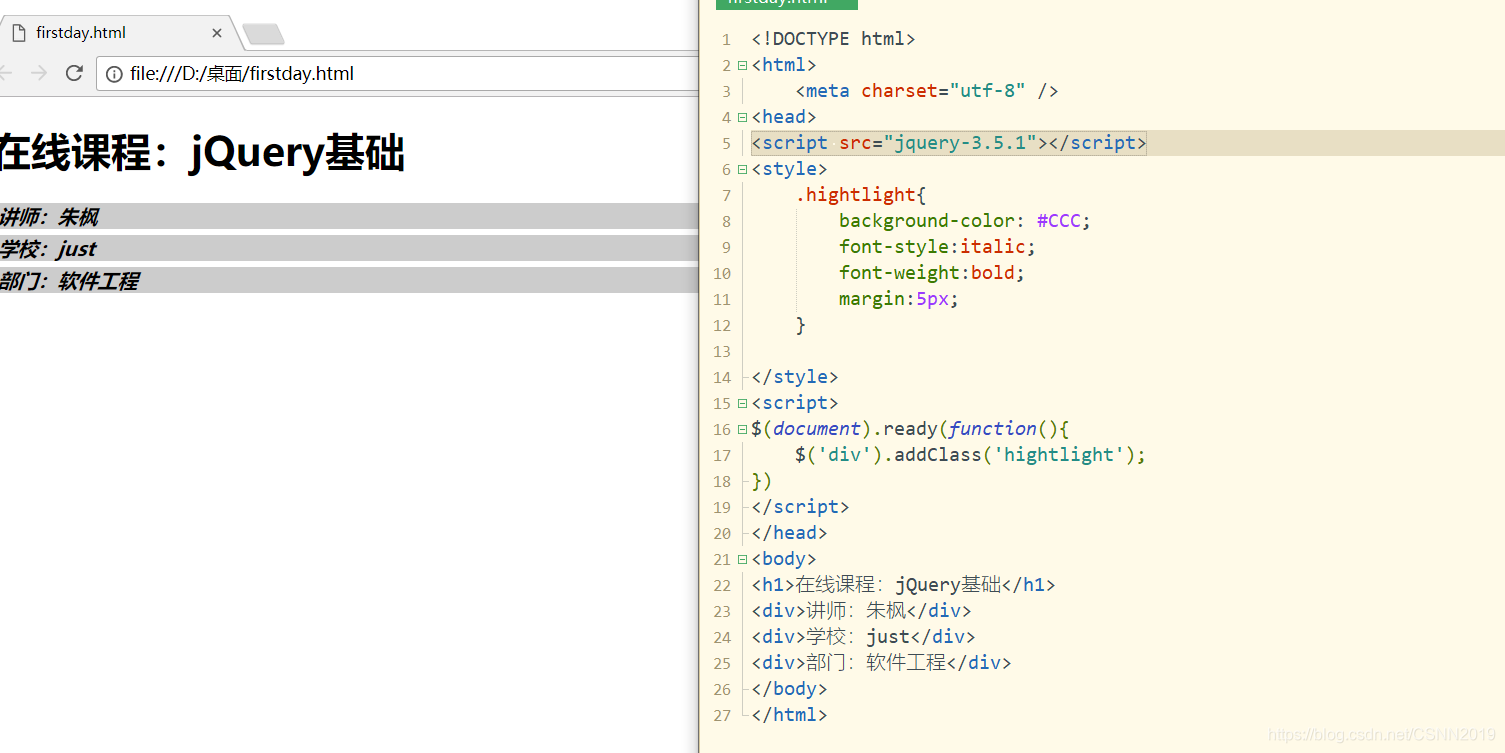
Task: Click the highlighted row 学校：just
Action: pyautogui.click(x=349, y=249)
